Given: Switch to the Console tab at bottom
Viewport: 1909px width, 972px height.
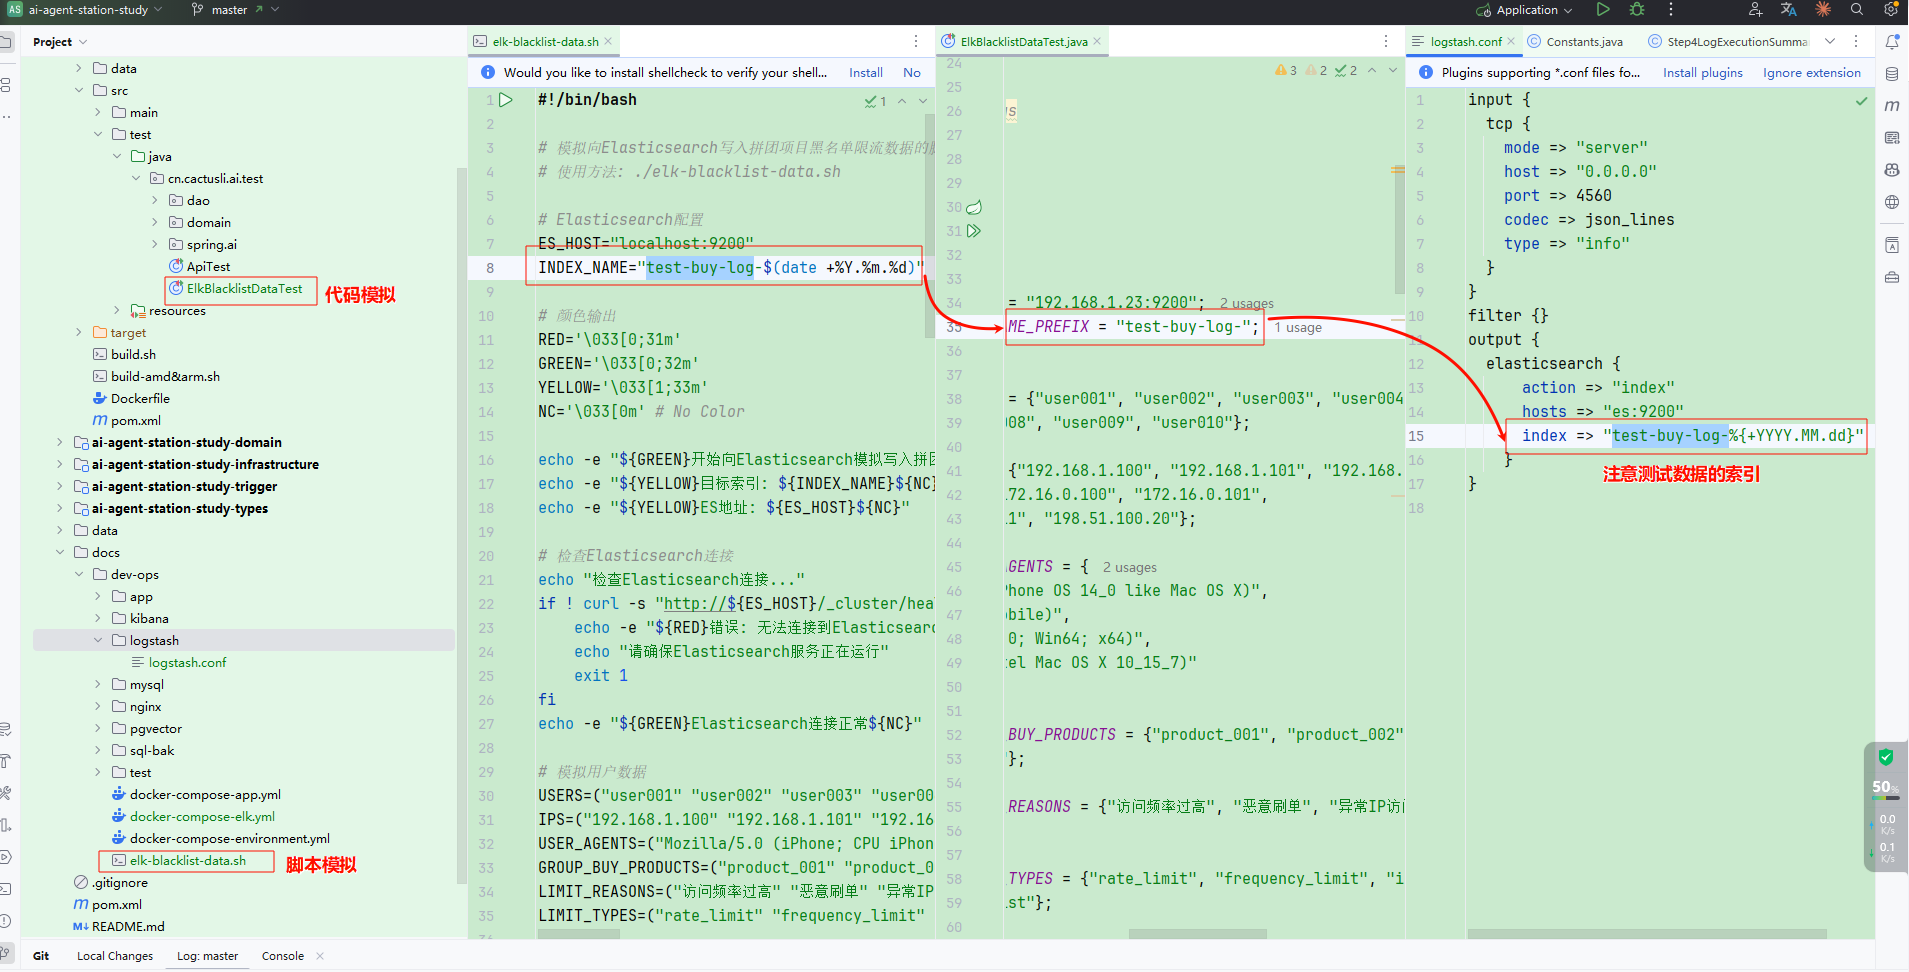Looking at the screenshot, I should coord(283,956).
